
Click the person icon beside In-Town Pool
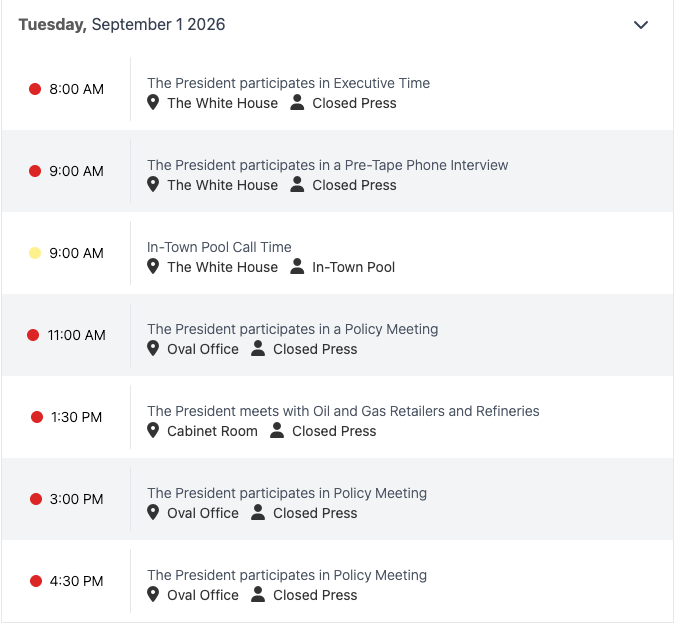[297, 266]
